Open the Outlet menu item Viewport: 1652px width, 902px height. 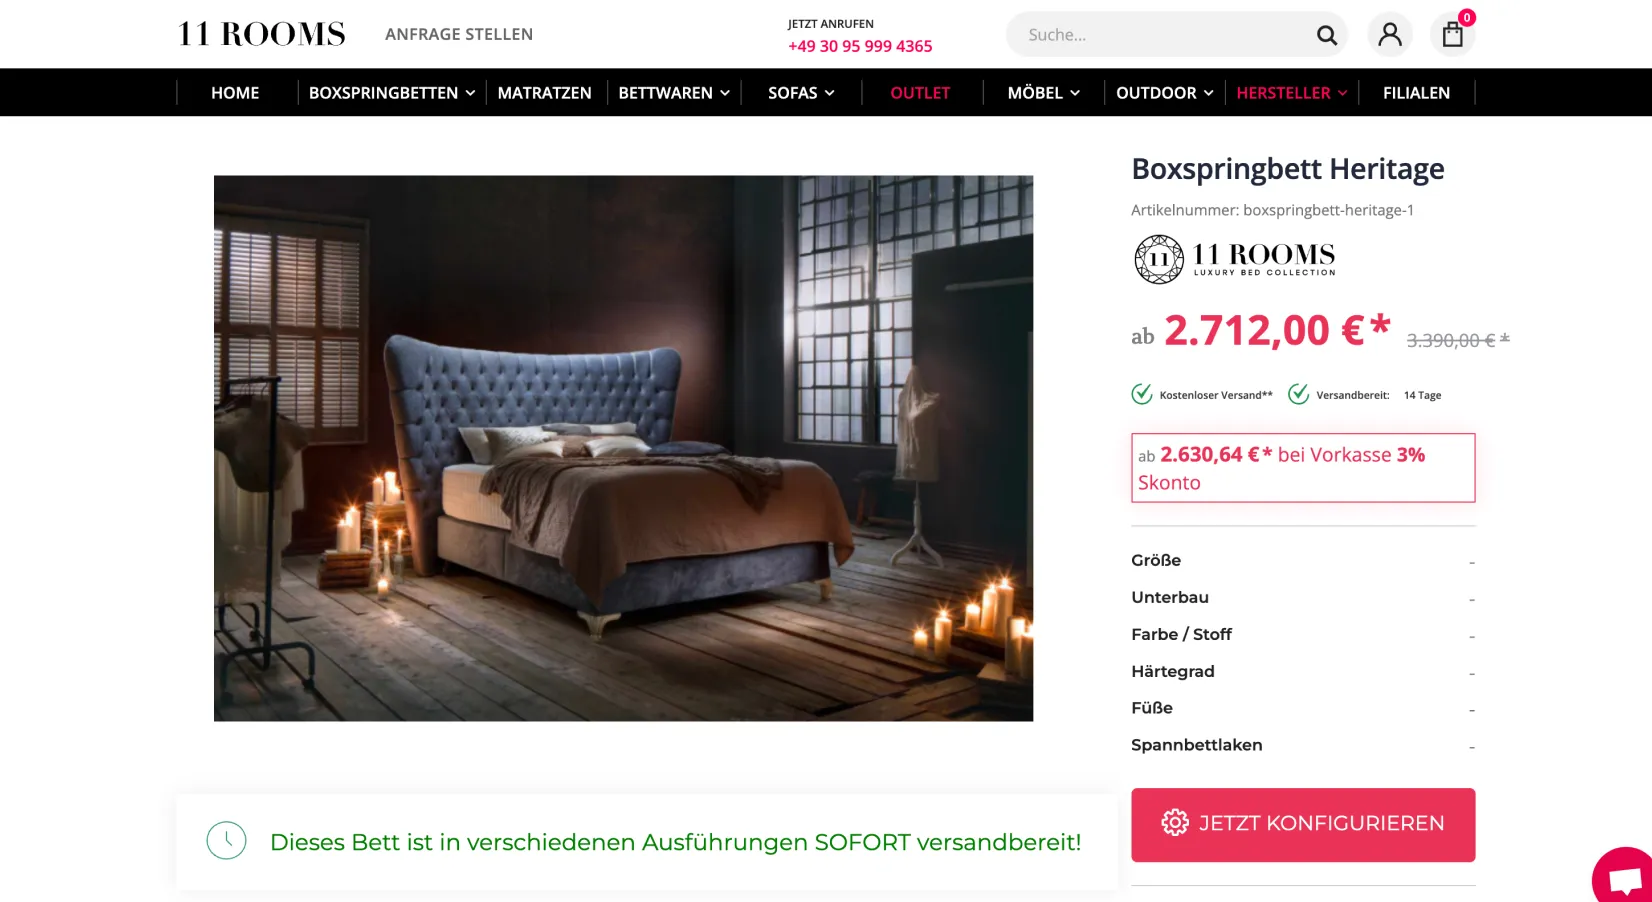[x=920, y=93]
